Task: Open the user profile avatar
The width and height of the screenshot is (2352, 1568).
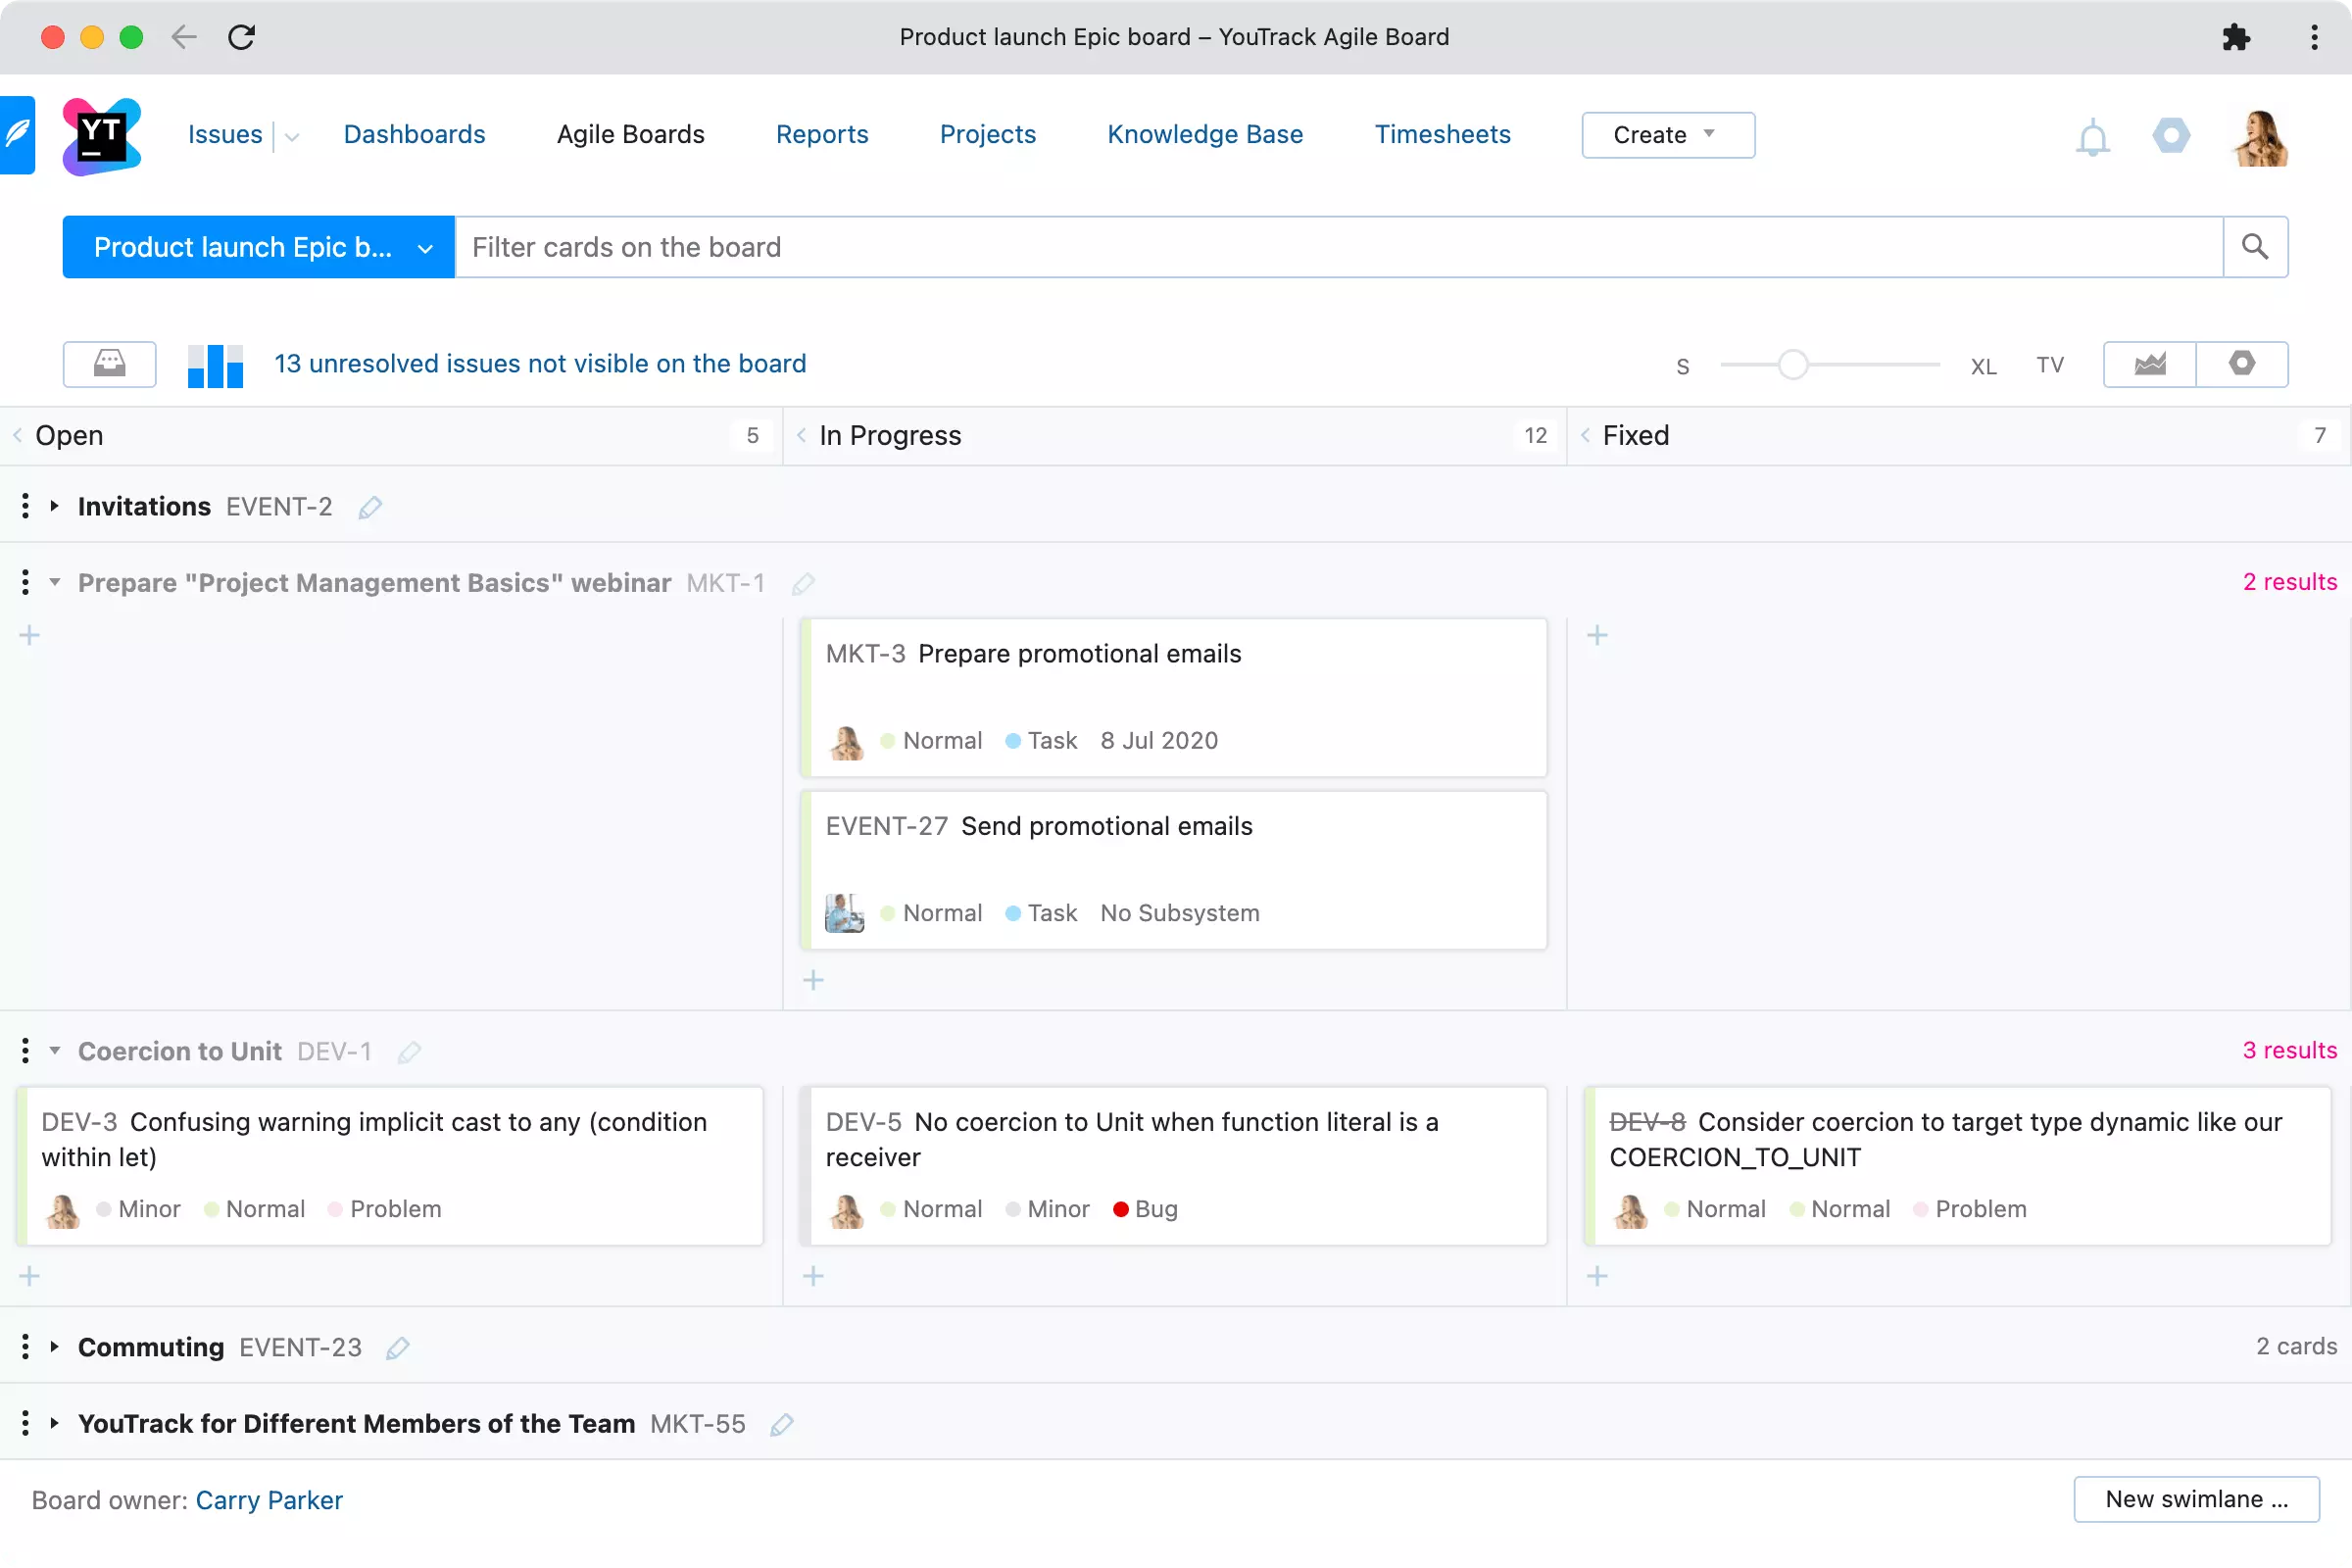Action: click(x=2260, y=136)
